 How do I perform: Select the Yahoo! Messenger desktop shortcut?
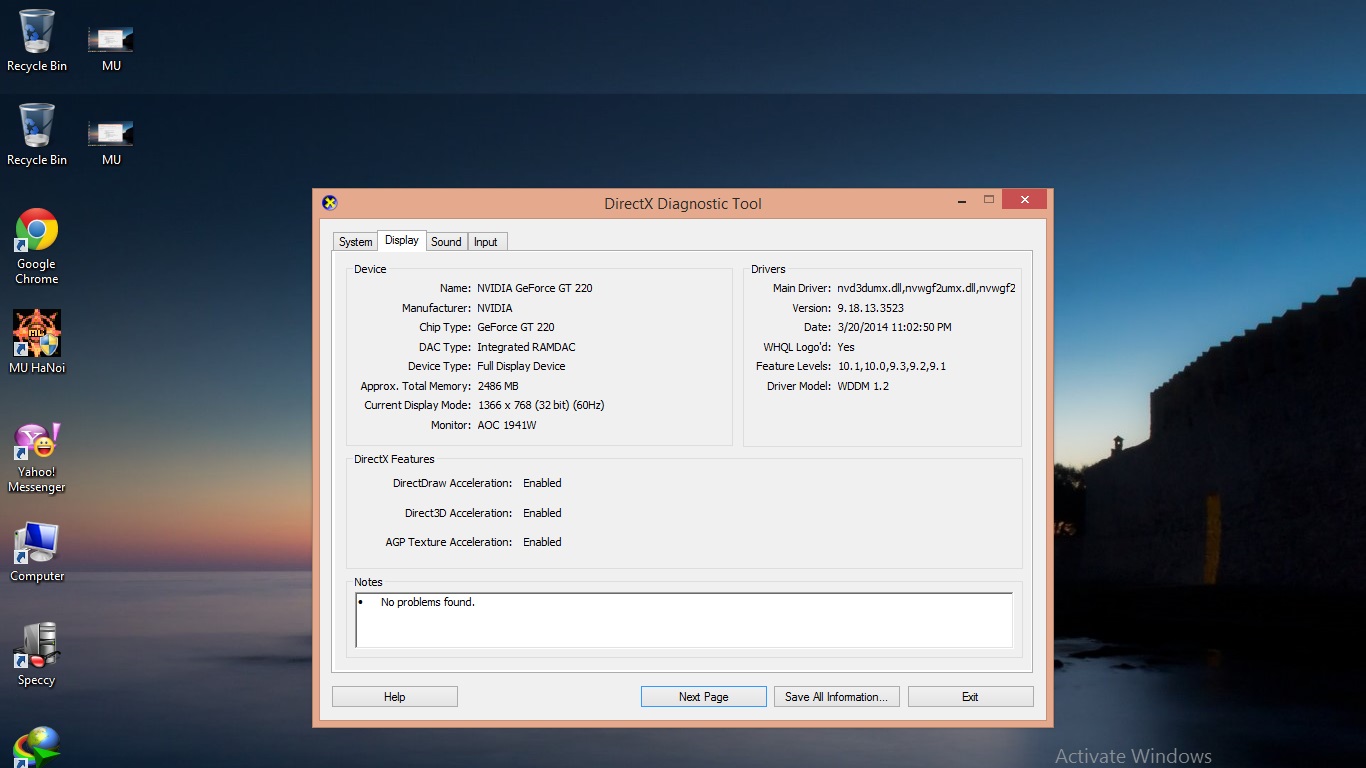point(37,458)
